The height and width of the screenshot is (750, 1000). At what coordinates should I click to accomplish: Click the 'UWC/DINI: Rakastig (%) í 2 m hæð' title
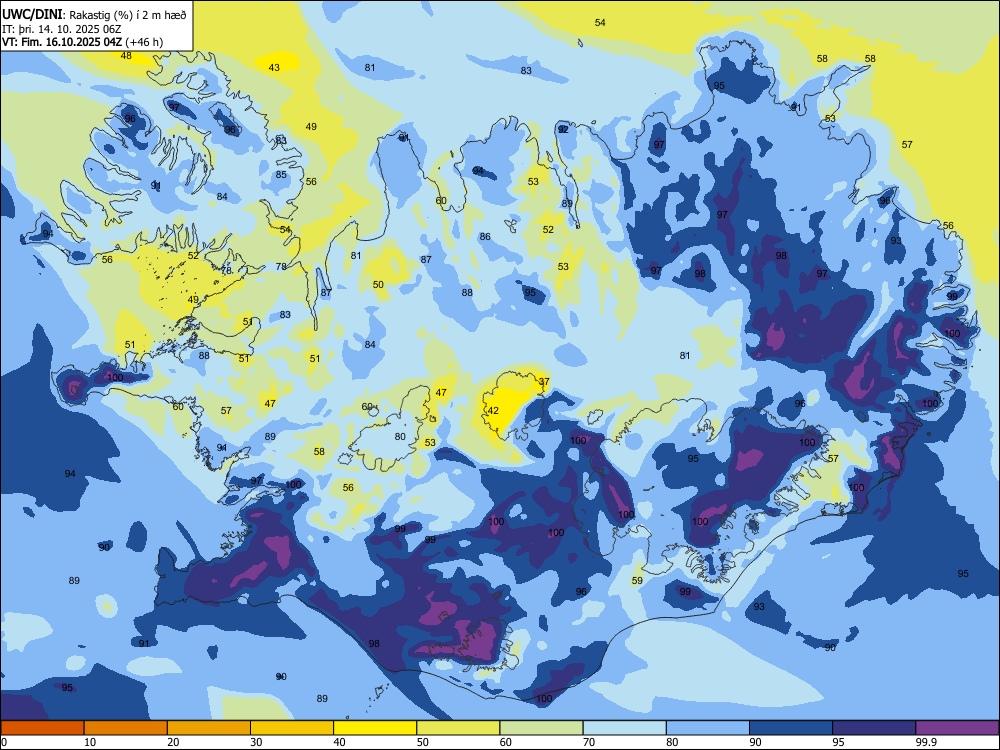coord(94,15)
